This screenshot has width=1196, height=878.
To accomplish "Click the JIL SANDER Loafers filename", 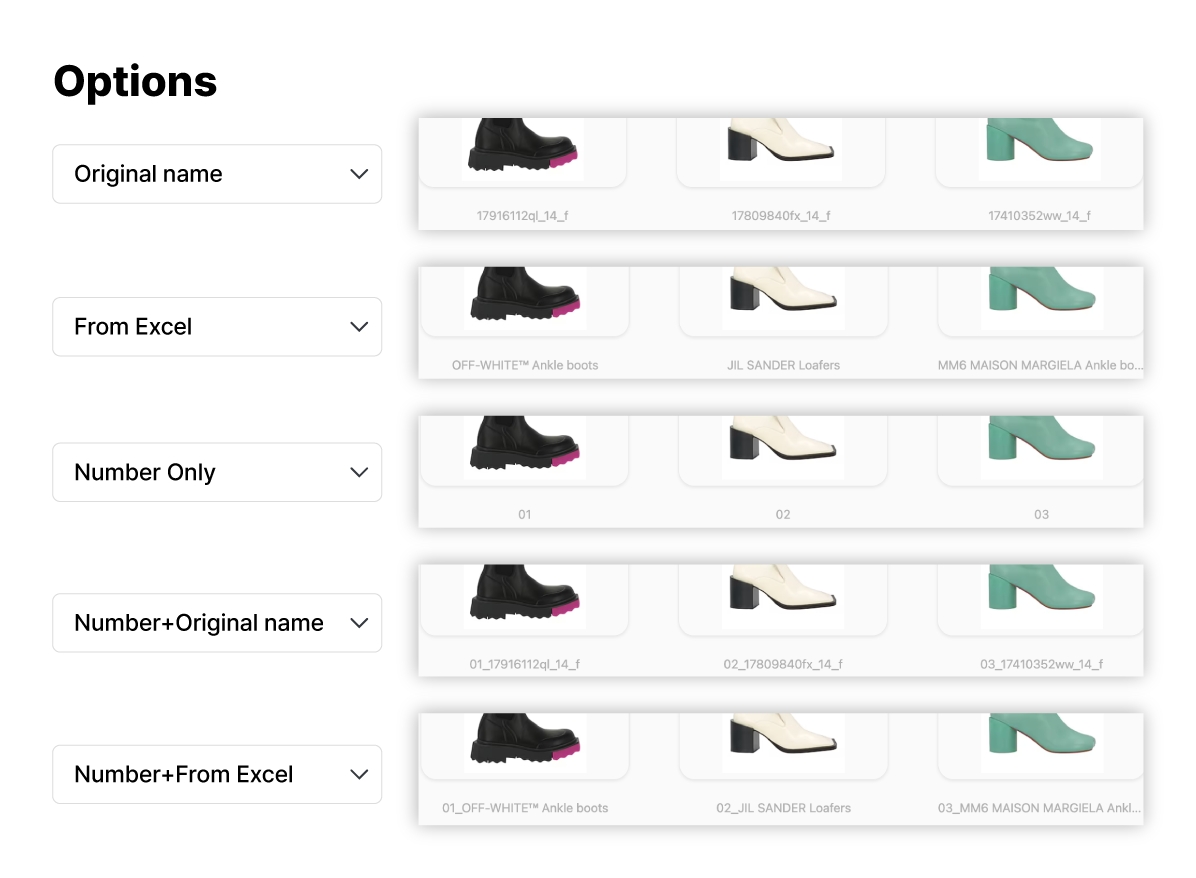I will point(783,365).
